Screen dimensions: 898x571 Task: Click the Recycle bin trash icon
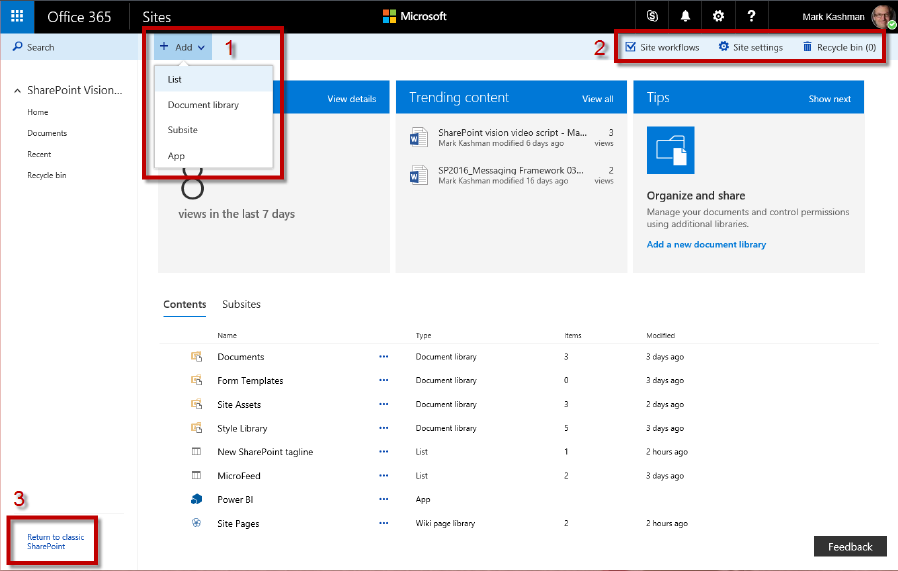click(x=807, y=46)
